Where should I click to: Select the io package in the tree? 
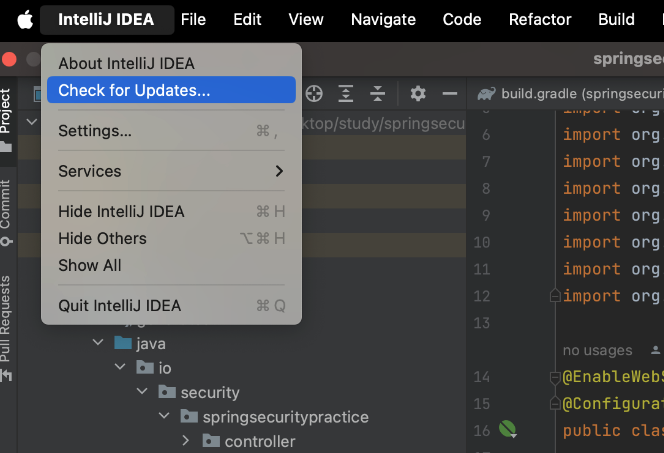(x=165, y=368)
